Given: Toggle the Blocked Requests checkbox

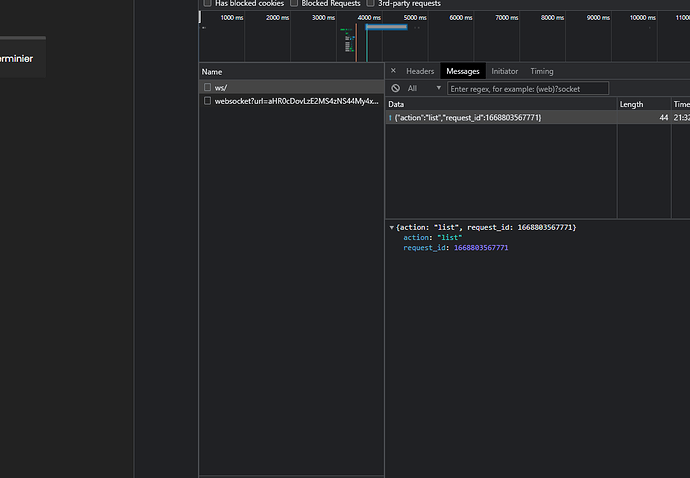Looking at the screenshot, I should pos(294,4).
